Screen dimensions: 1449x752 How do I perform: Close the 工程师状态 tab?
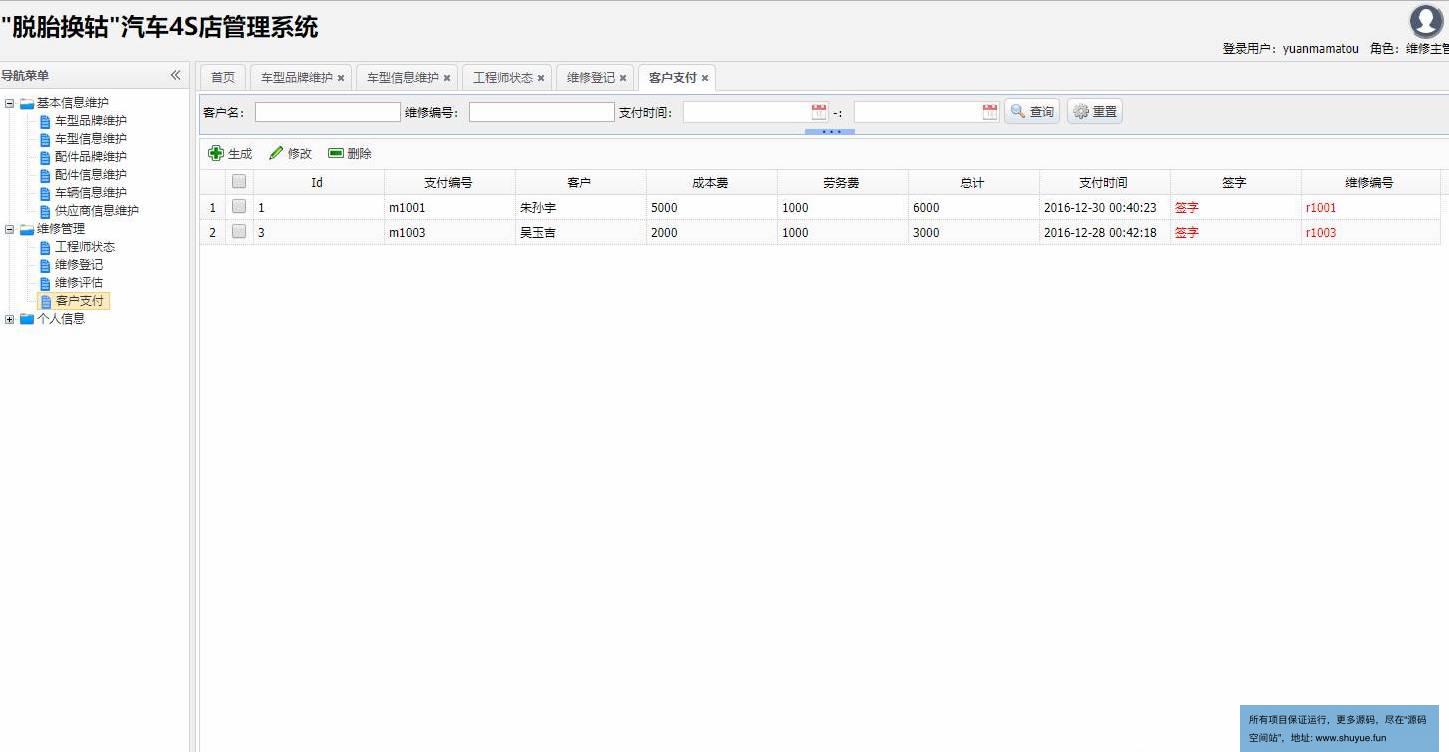tap(541, 78)
